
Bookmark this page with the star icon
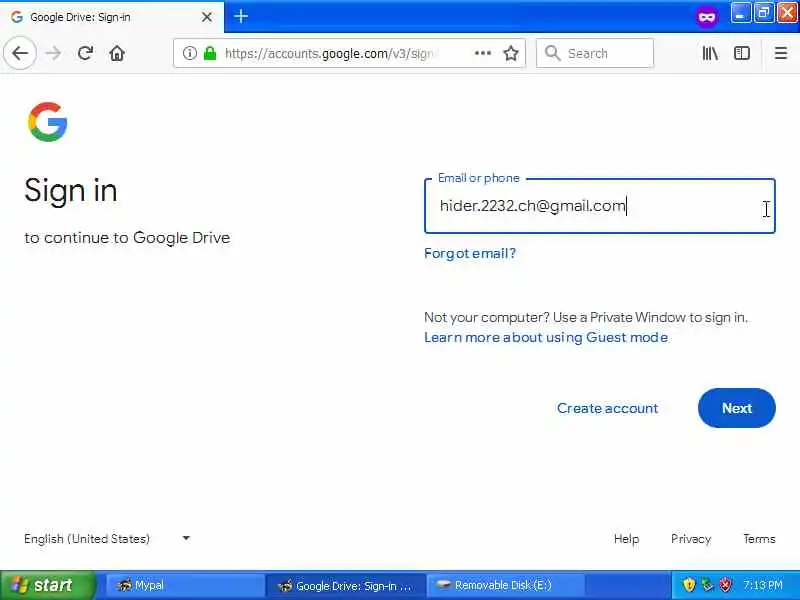511,53
